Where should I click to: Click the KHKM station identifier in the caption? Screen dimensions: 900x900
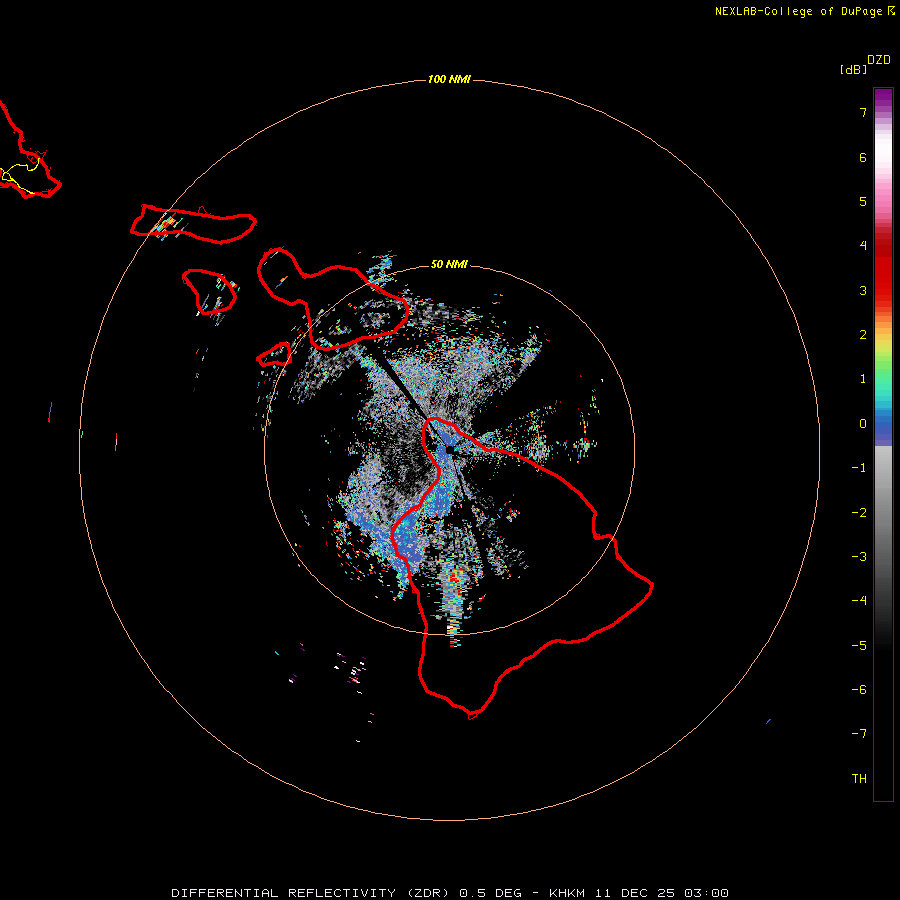tap(568, 893)
